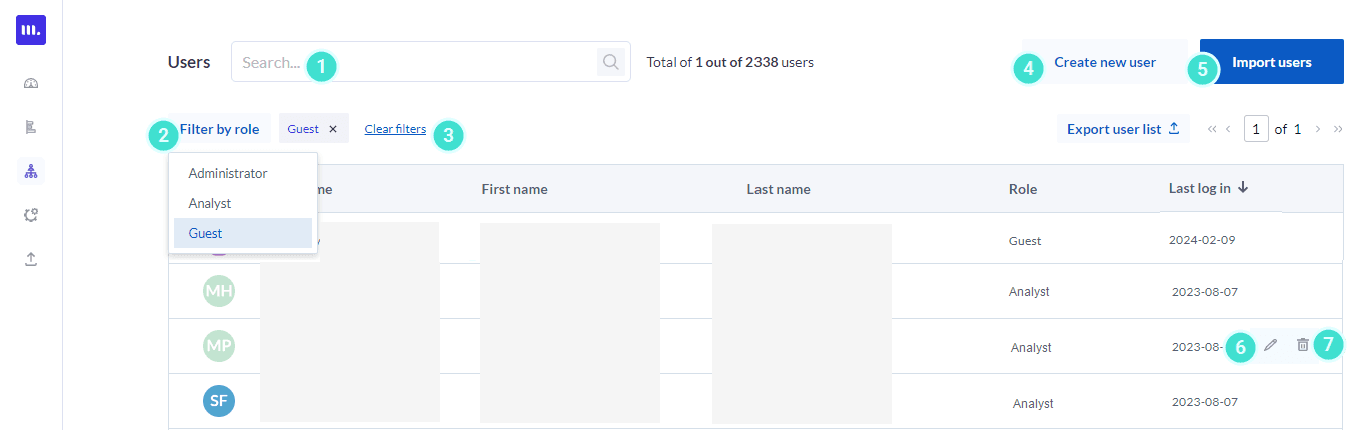Click the Guest role cell in first row

1025,241
